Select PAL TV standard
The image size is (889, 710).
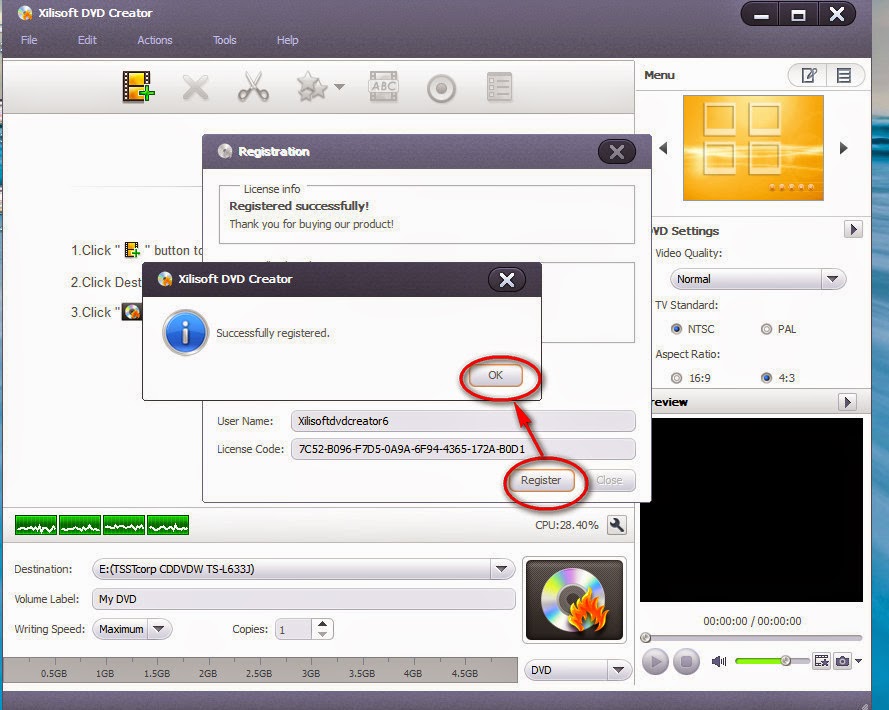pyautogui.click(x=766, y=329)
